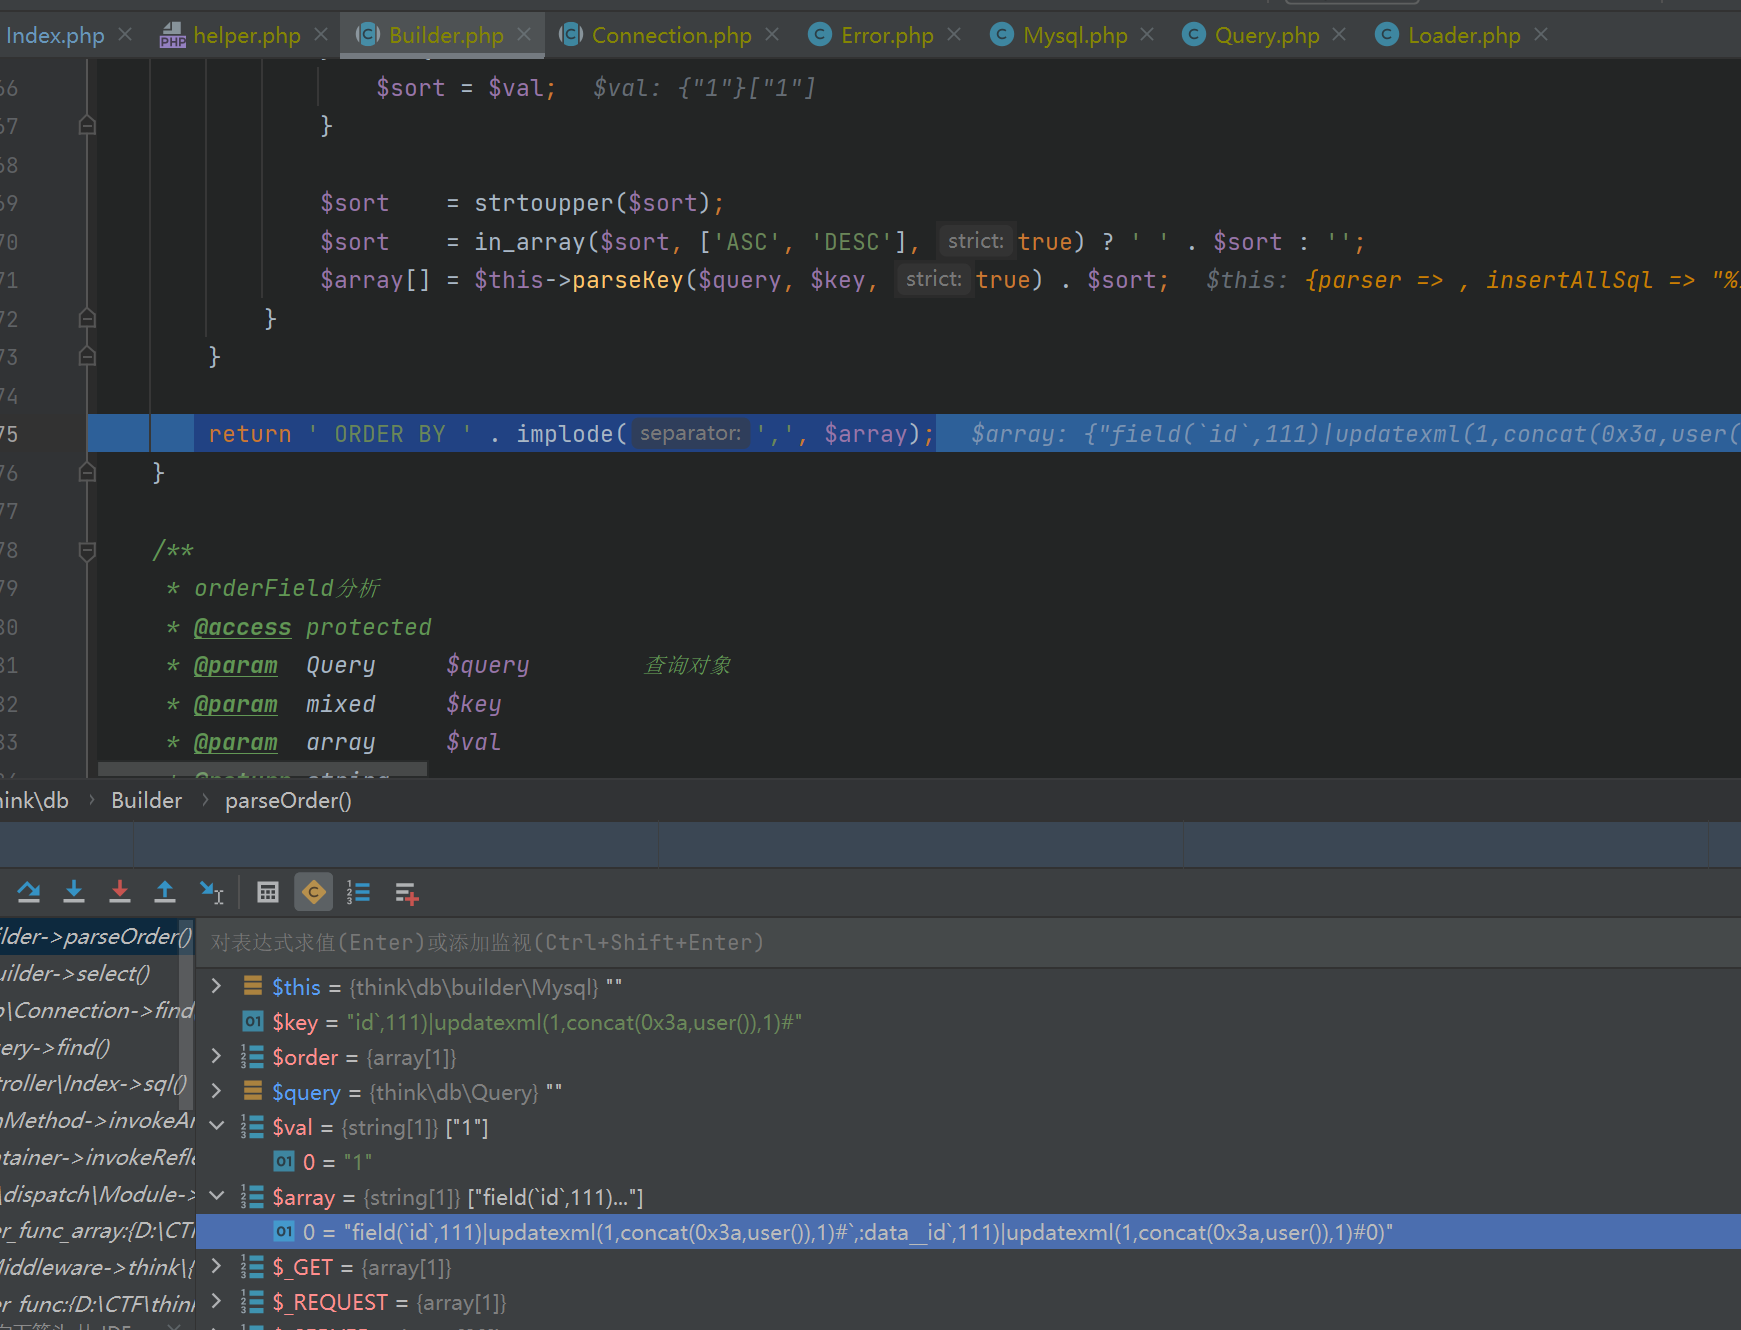Select the highlighted $array element 0 row
This screenshot has height=1330, width=1741.
point(968,1232)
